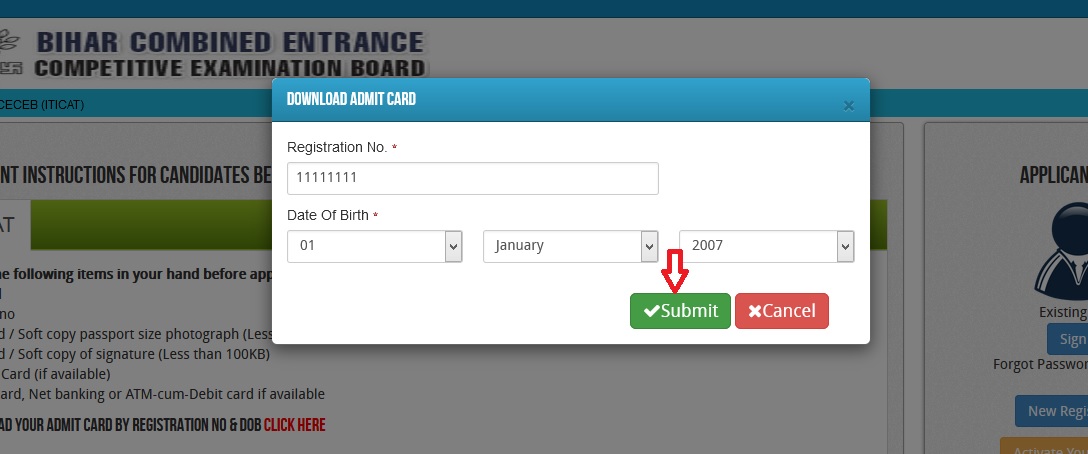
Task: Click the arrow of the day selector
Action: coord(454,246)
